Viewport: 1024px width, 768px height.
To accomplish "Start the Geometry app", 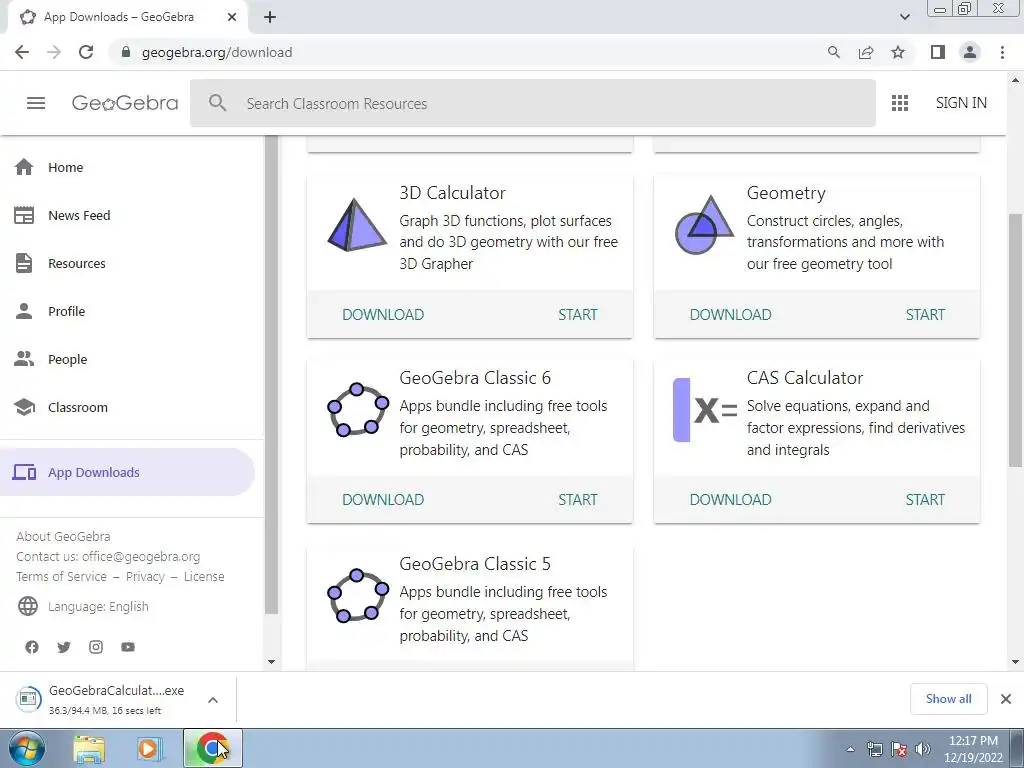I will (925, 314).
